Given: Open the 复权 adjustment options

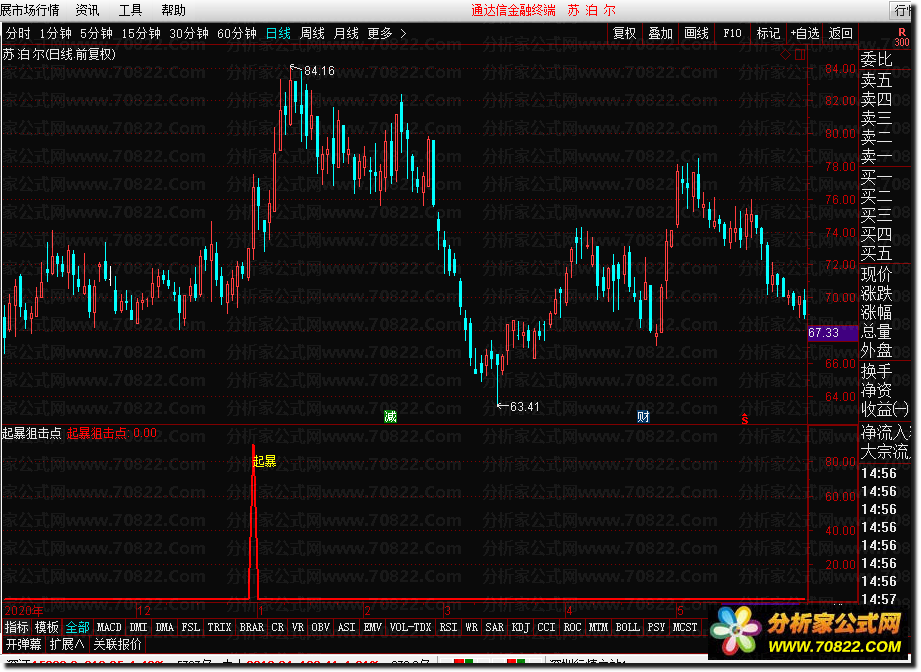Looking at the screenshot, I should 624,33.
